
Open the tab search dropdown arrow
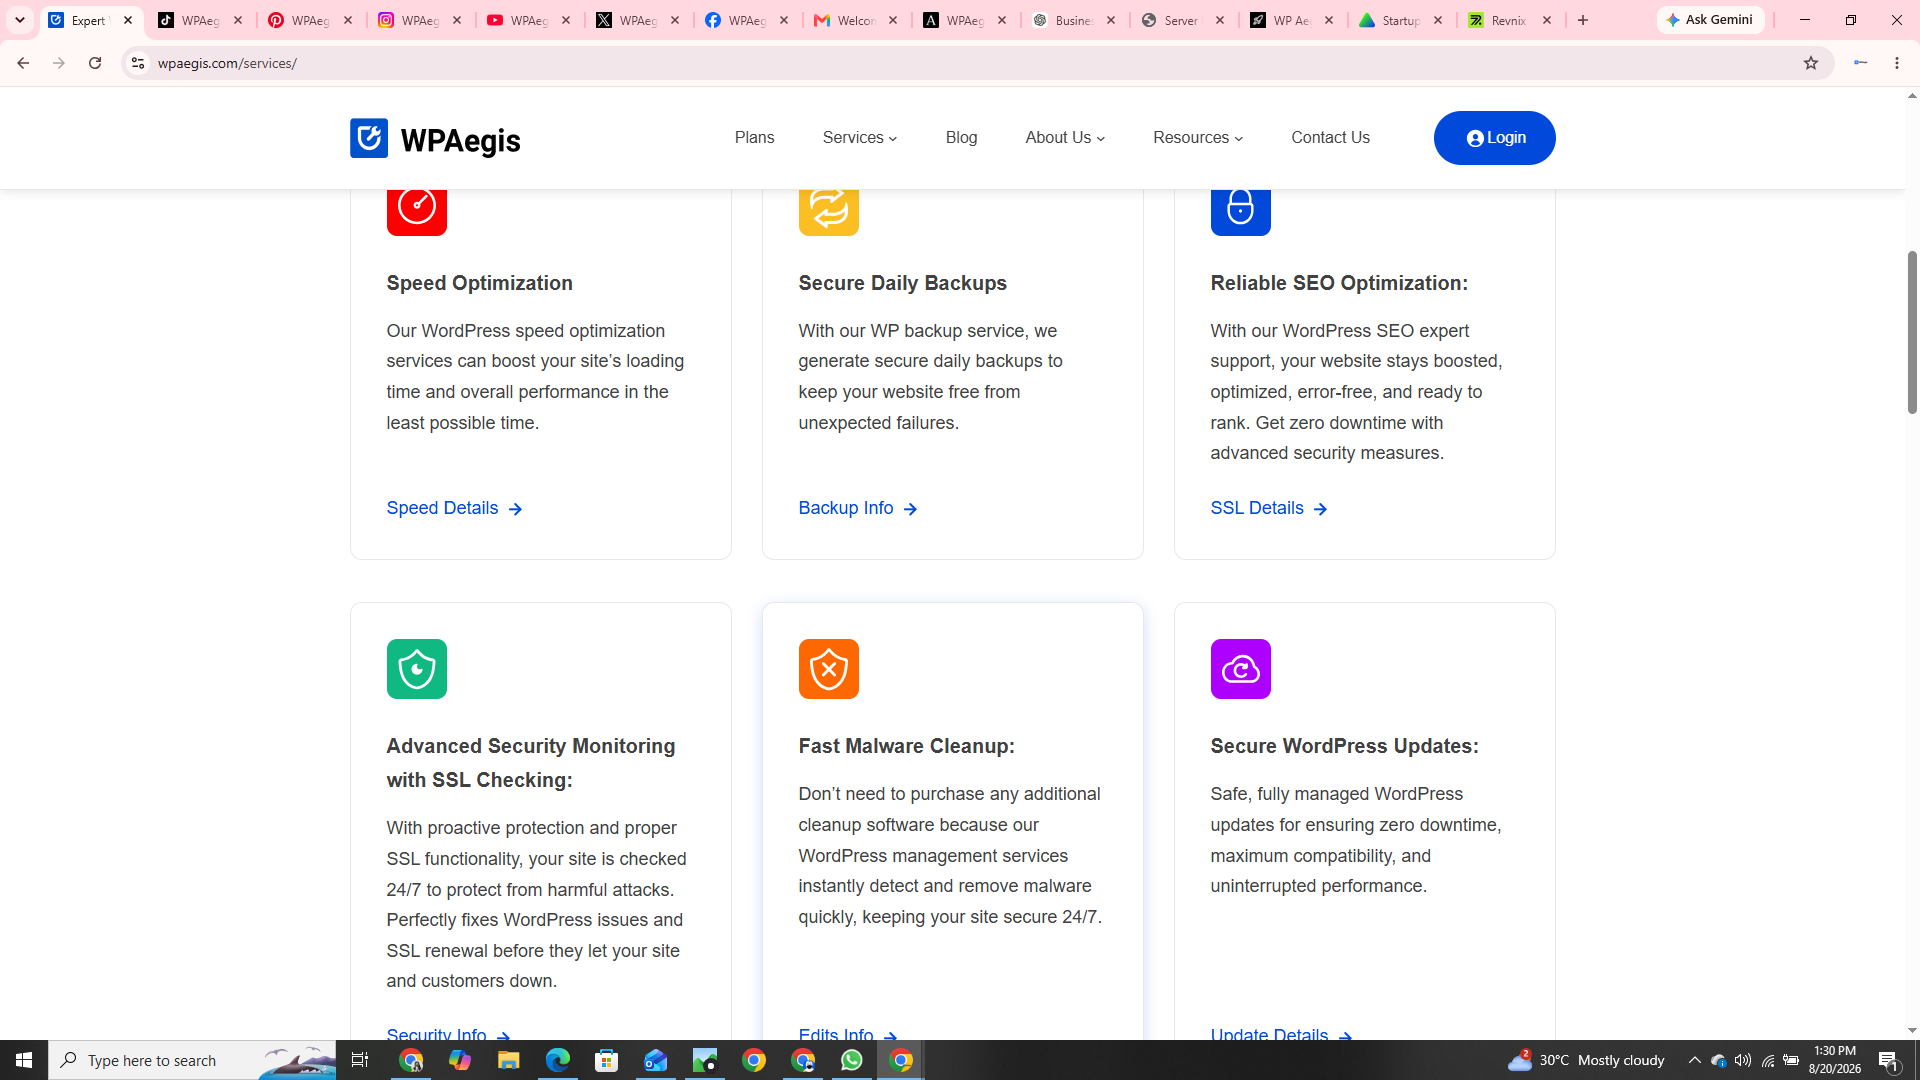[x=19, y=20]
